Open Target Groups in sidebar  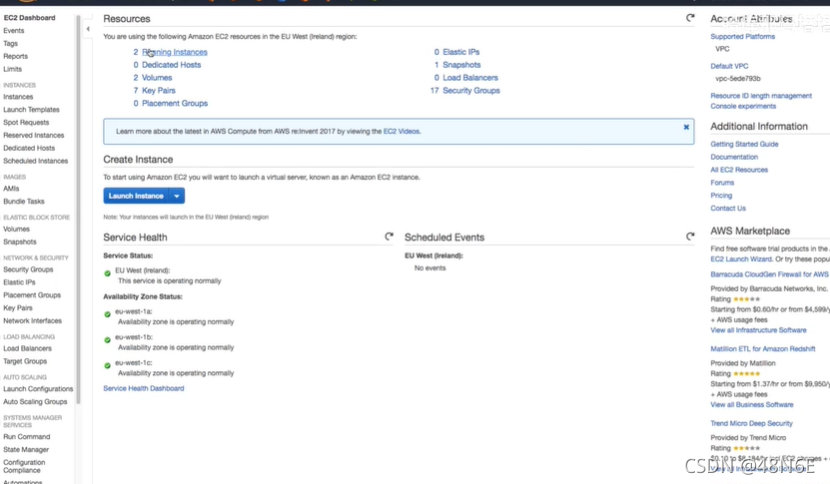click(25, 361)
